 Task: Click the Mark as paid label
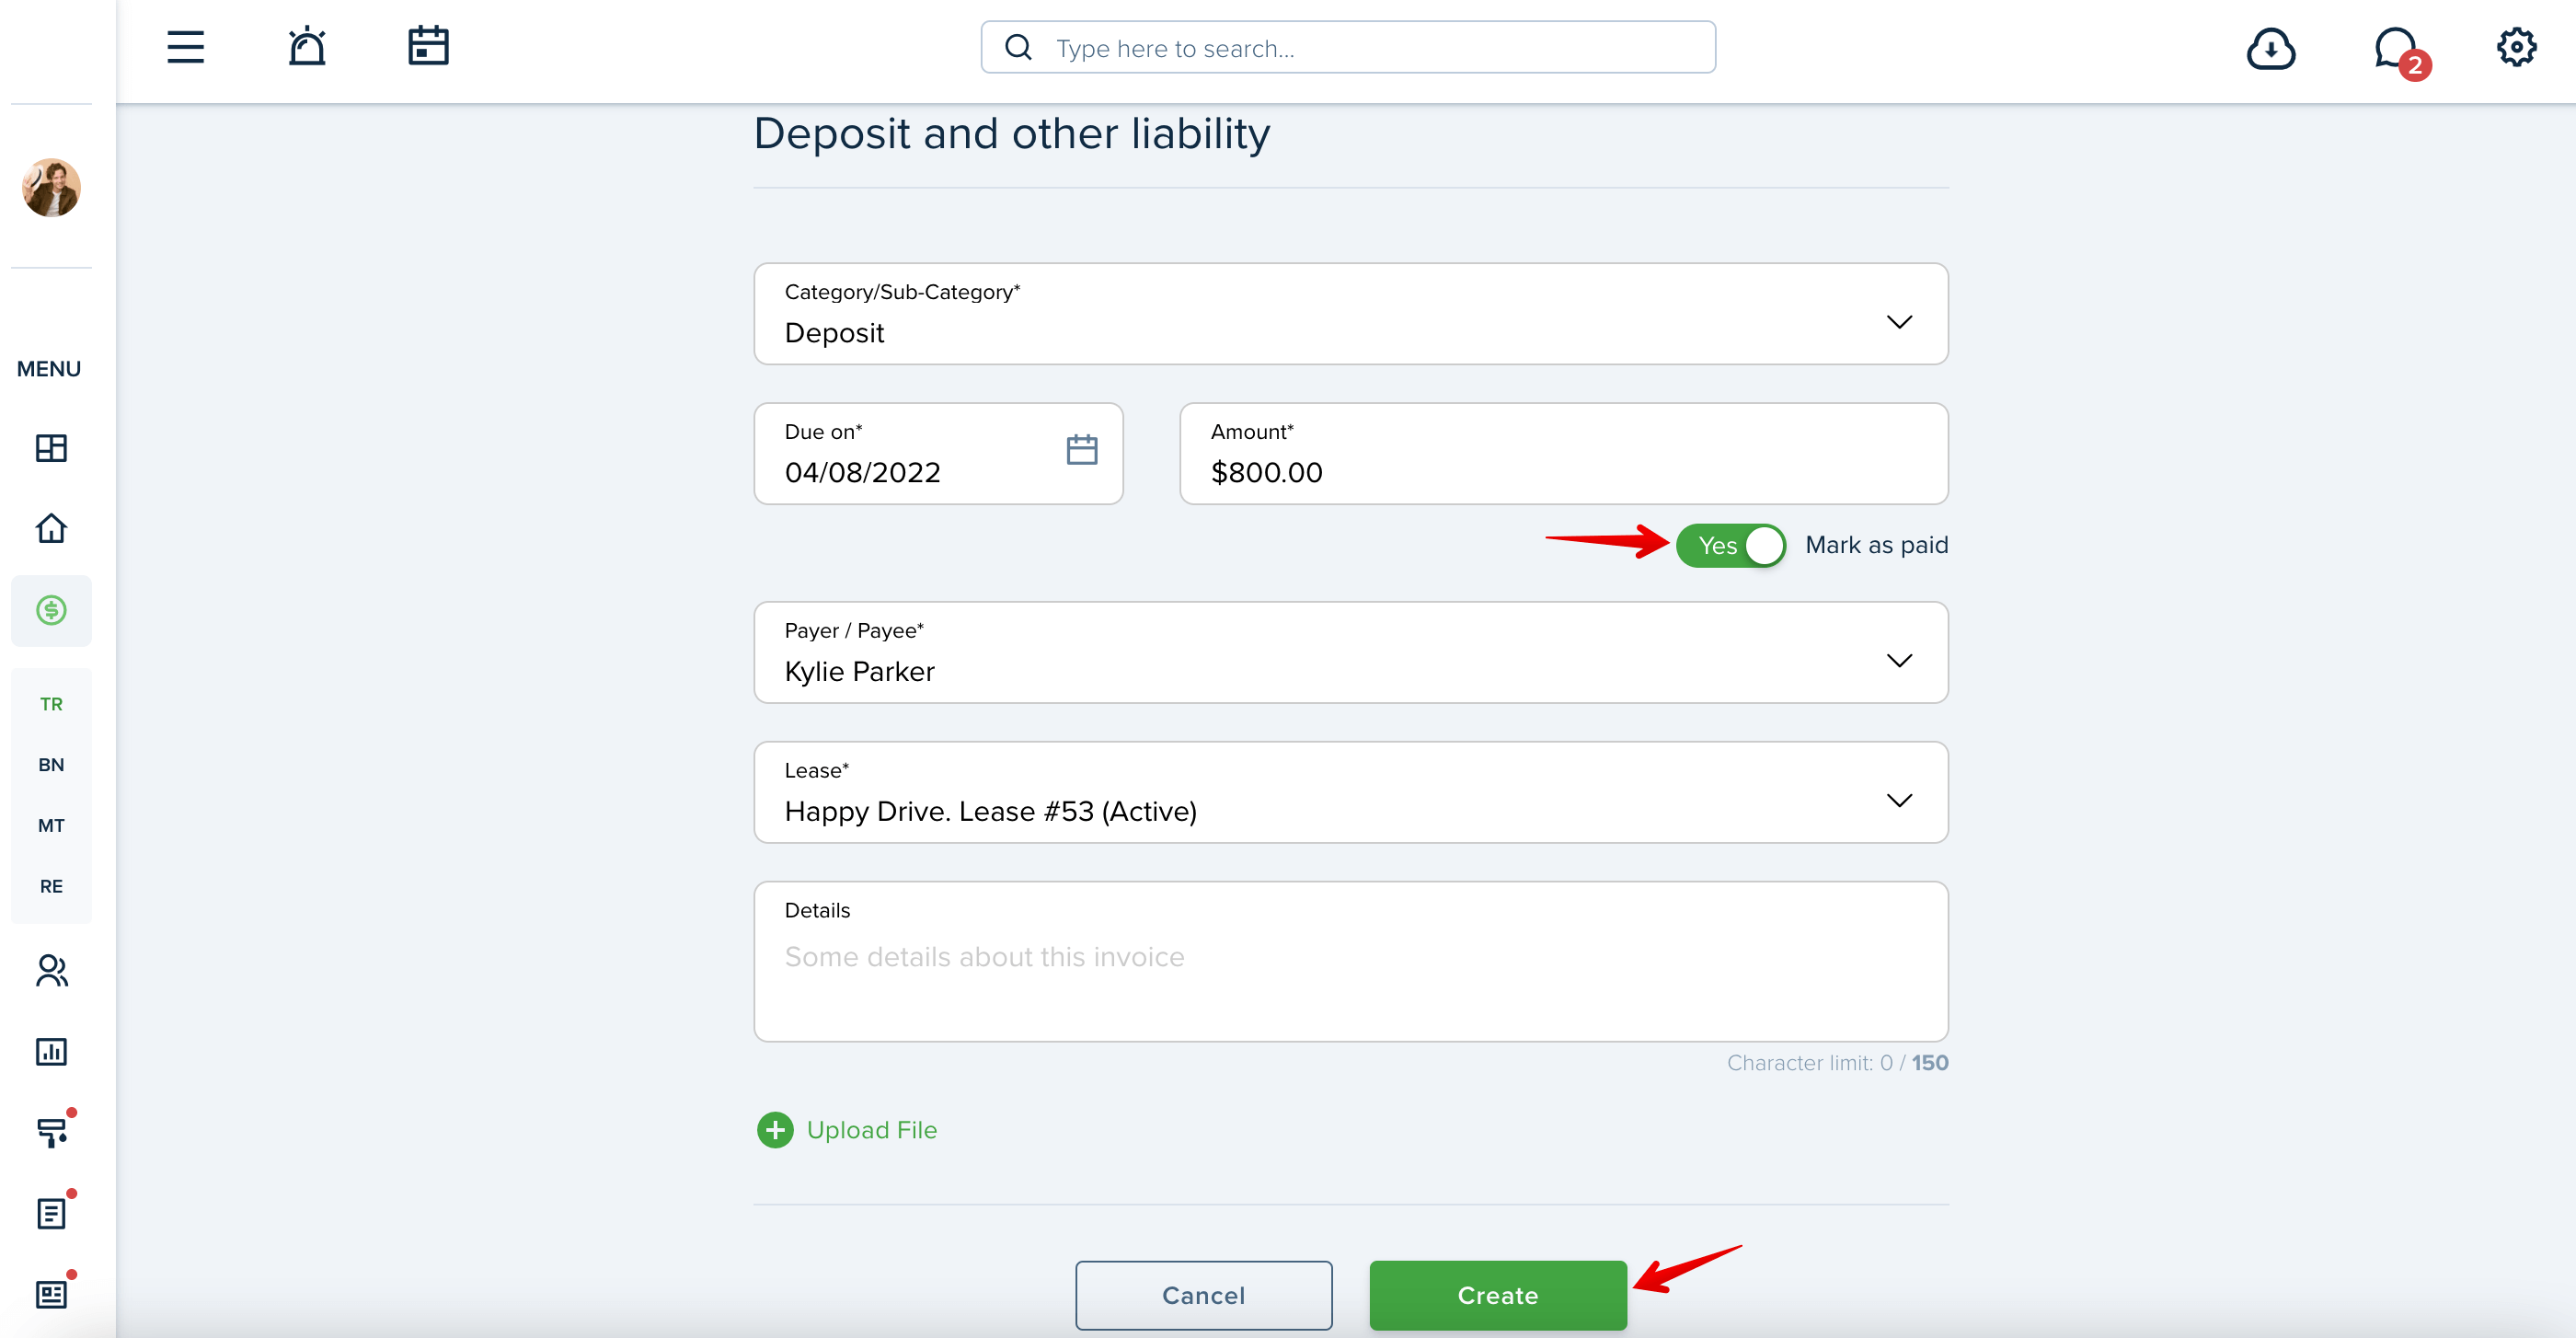(1876, 545)
